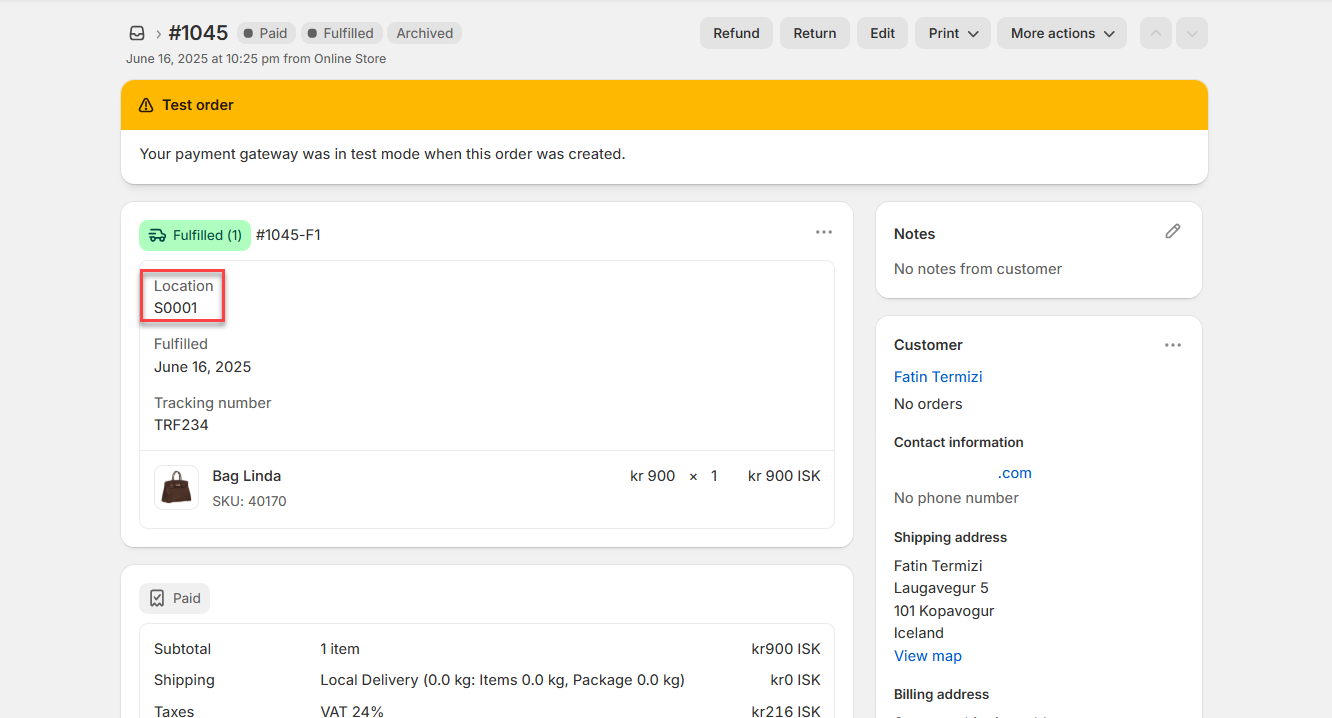Screen dimensions: 1332x718
Task: Click the Edit order button
Action: (882, 33)
